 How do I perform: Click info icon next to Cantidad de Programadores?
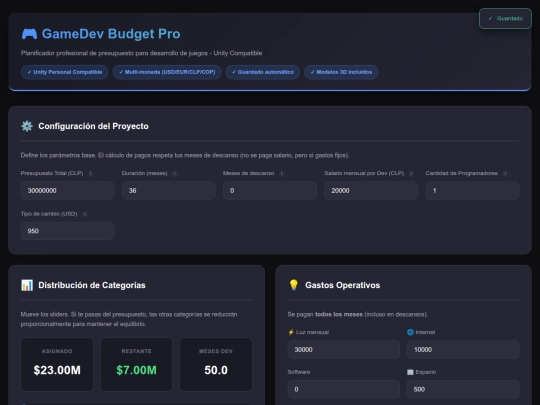(x=505, y=173)
